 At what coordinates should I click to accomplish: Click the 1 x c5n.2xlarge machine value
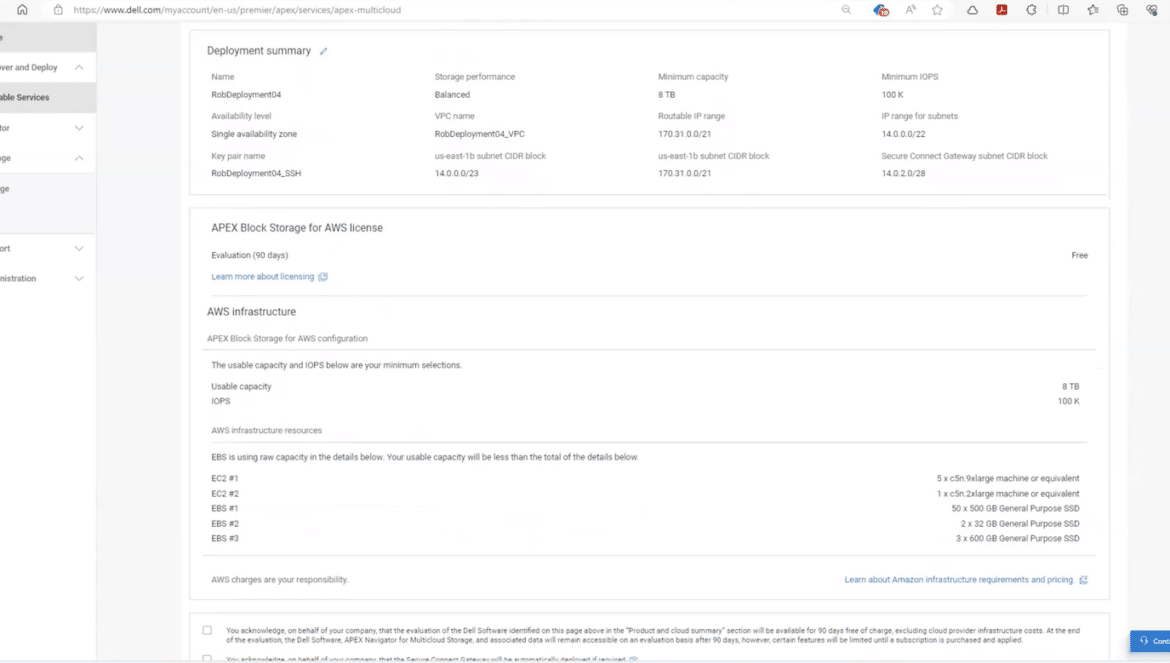coord(1008,494)
